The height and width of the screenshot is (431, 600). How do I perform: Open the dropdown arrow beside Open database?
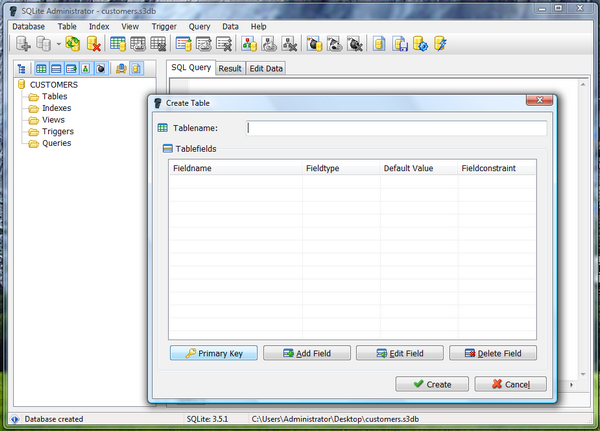click(59, 44)
